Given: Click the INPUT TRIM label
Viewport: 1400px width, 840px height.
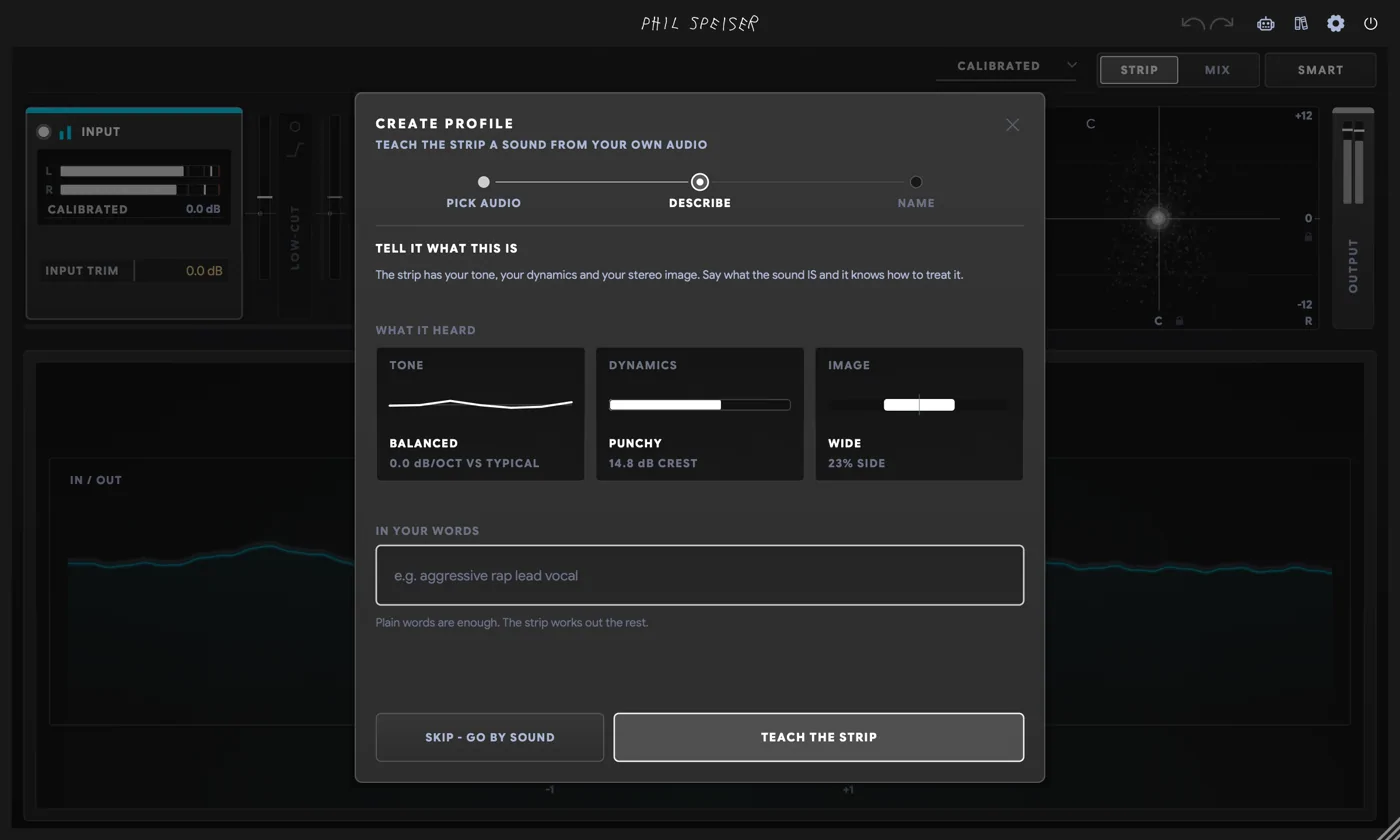Looking at the screenshot, I should (82, 271).
